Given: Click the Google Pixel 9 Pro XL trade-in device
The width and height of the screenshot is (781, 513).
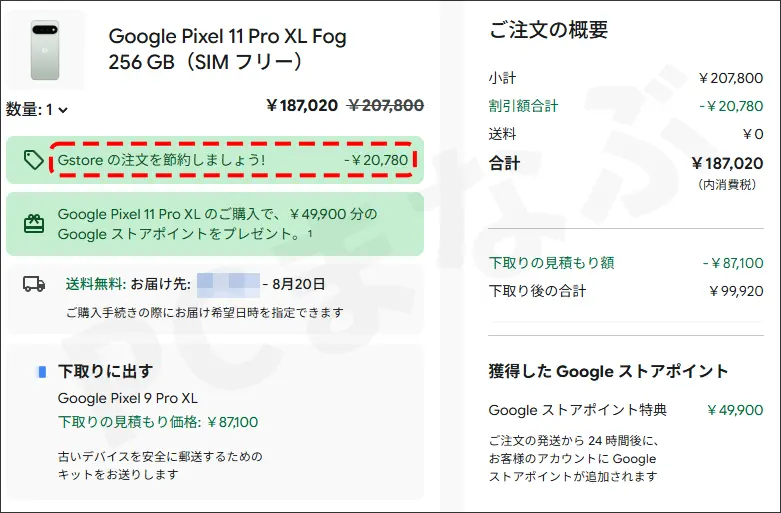Looking at the screenshot, I should [x=128, y=398].
